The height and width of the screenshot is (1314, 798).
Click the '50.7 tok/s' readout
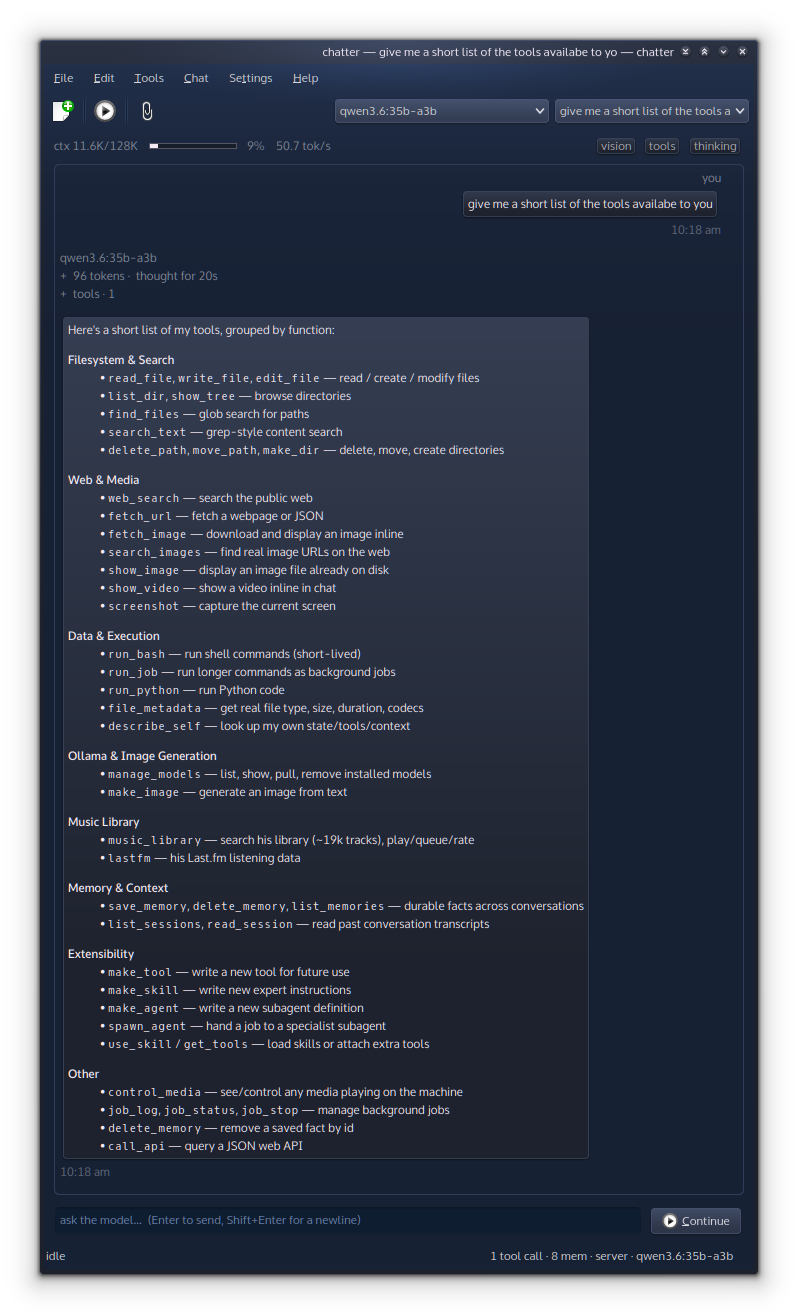[x=303, y=146]
